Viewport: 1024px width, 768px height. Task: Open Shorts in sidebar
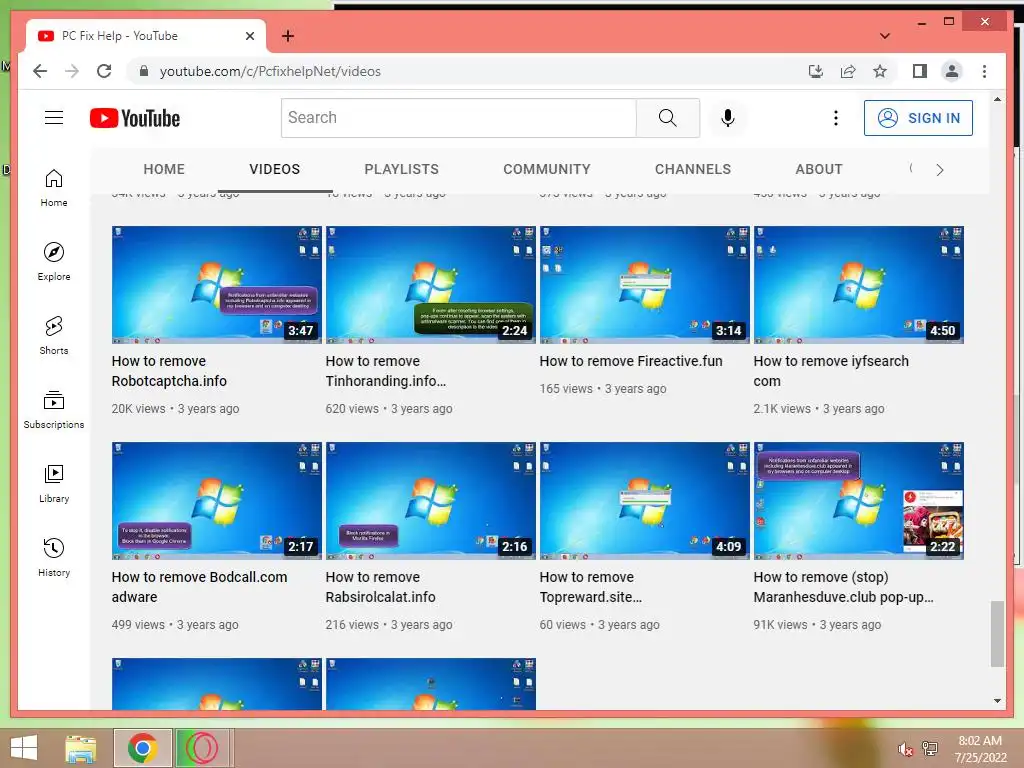pos(54,336)
